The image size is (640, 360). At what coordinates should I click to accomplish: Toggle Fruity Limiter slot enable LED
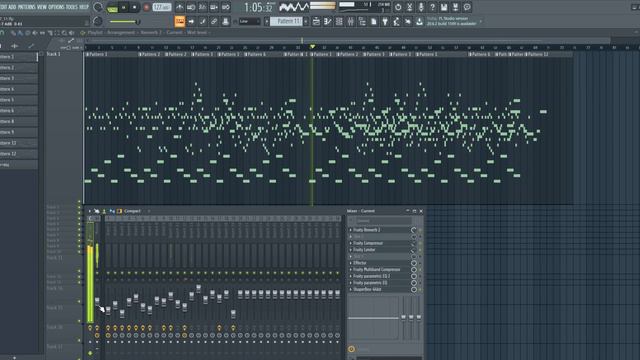420,250
